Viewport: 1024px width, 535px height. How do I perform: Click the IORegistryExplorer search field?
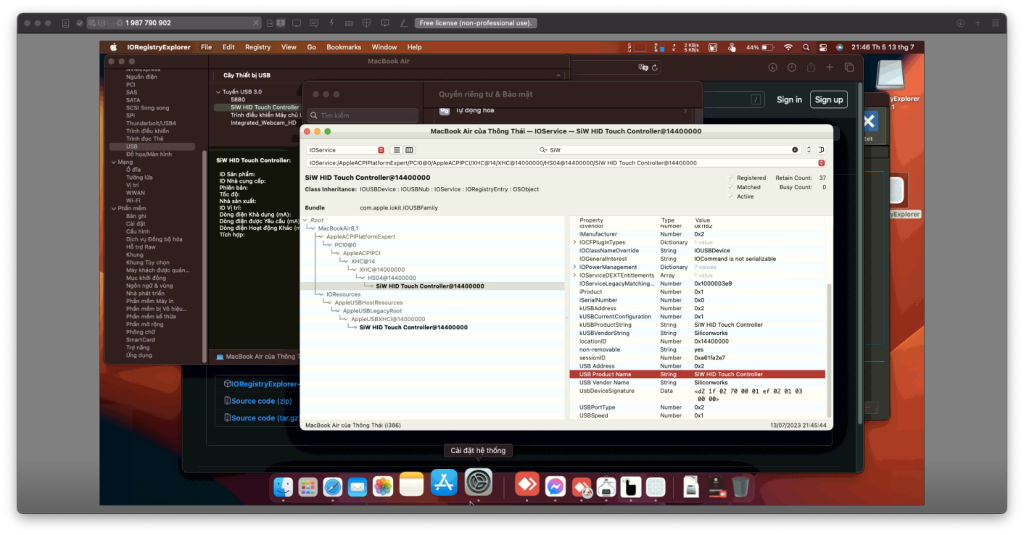(x=669, y=150)
